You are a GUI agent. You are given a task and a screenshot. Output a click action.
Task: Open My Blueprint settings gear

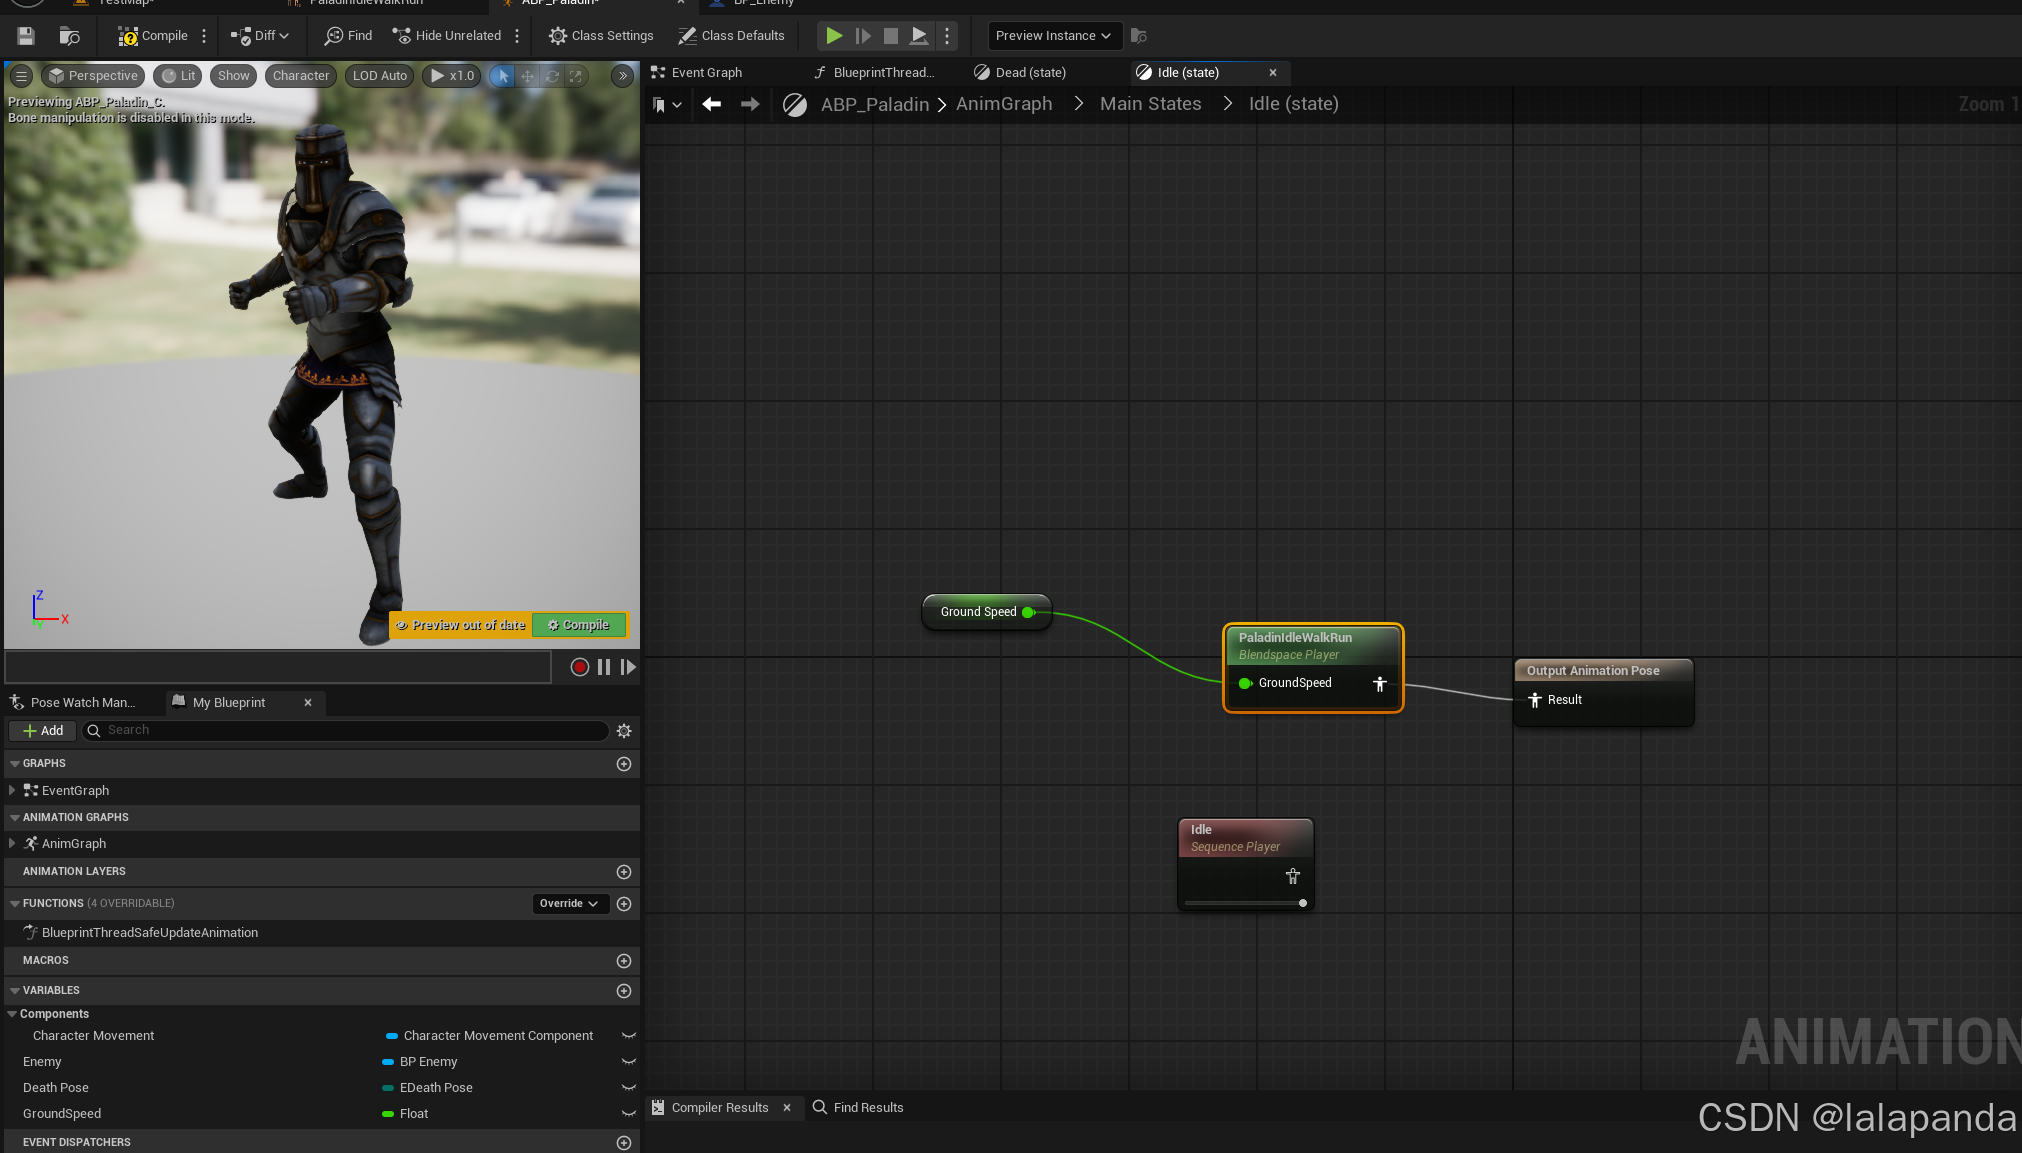tap(624, 731)
